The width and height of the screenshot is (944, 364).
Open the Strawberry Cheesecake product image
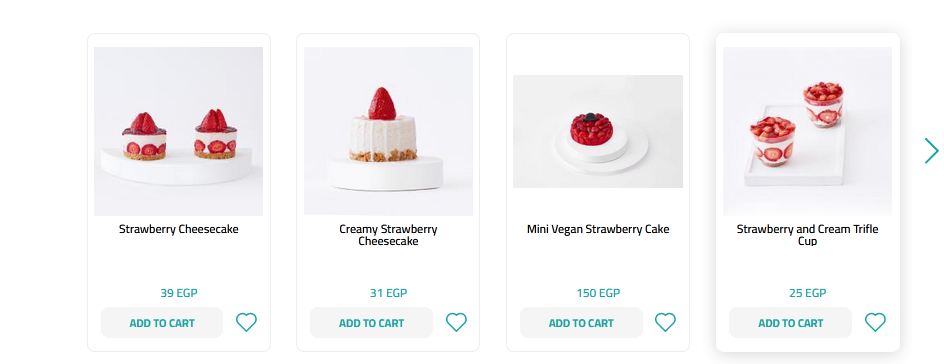tap(179, 131)
